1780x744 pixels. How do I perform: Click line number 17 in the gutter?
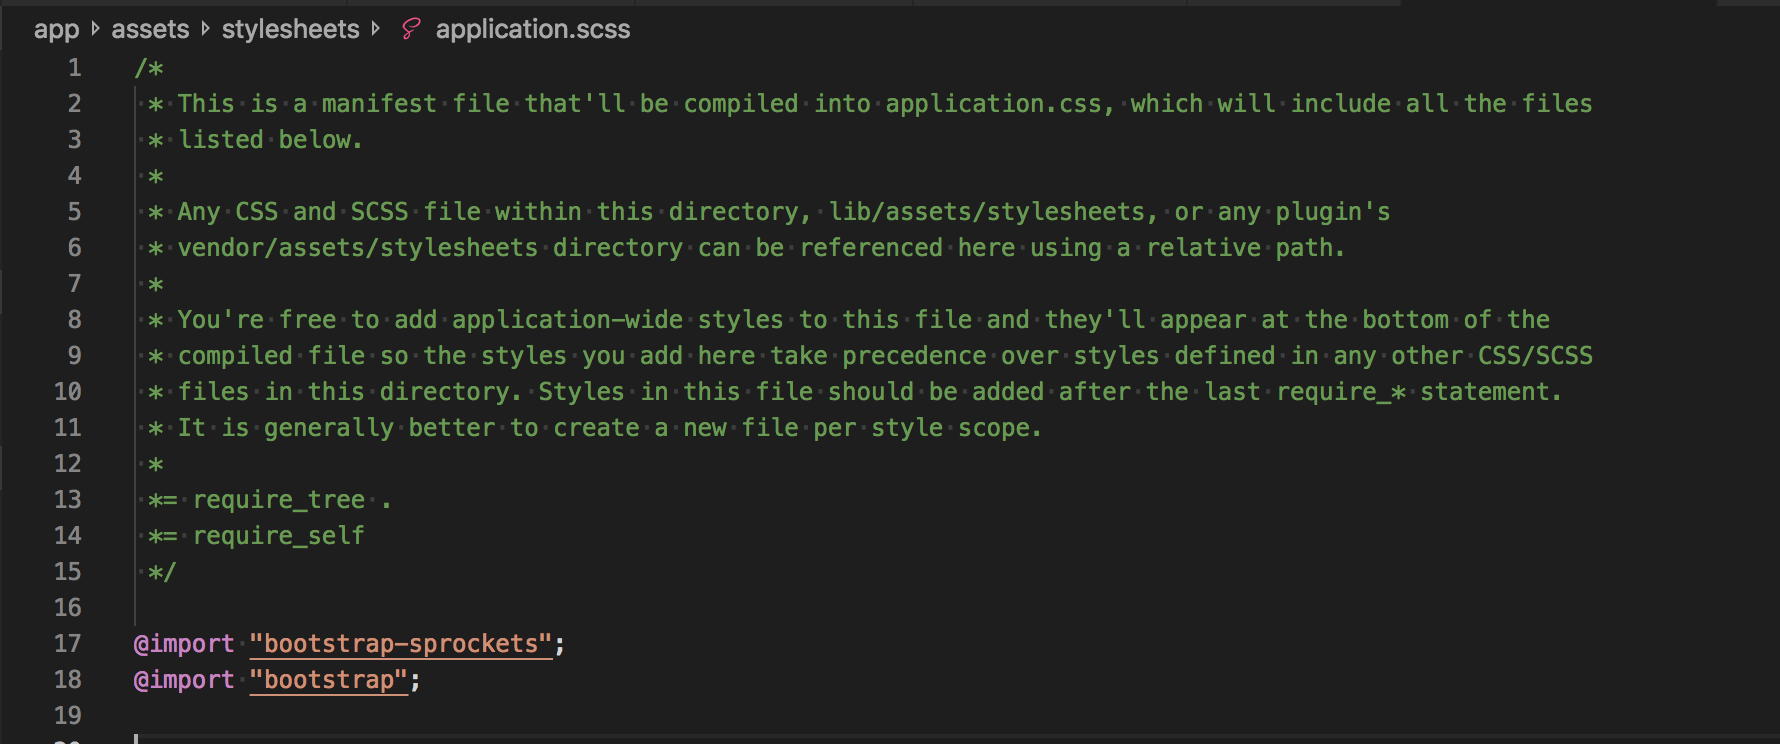click(67, 644)
